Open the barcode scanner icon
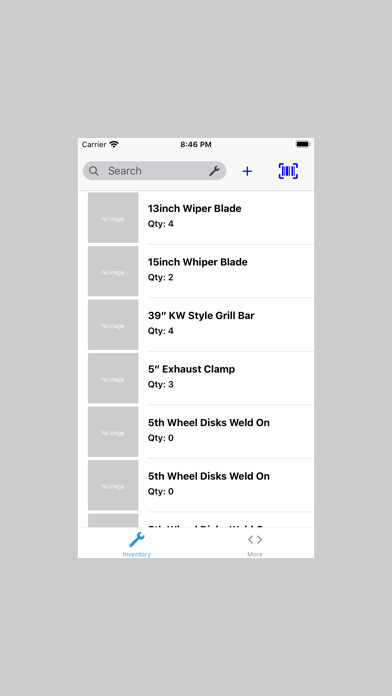This screenshot has height=696, width=392. [288, 171]
